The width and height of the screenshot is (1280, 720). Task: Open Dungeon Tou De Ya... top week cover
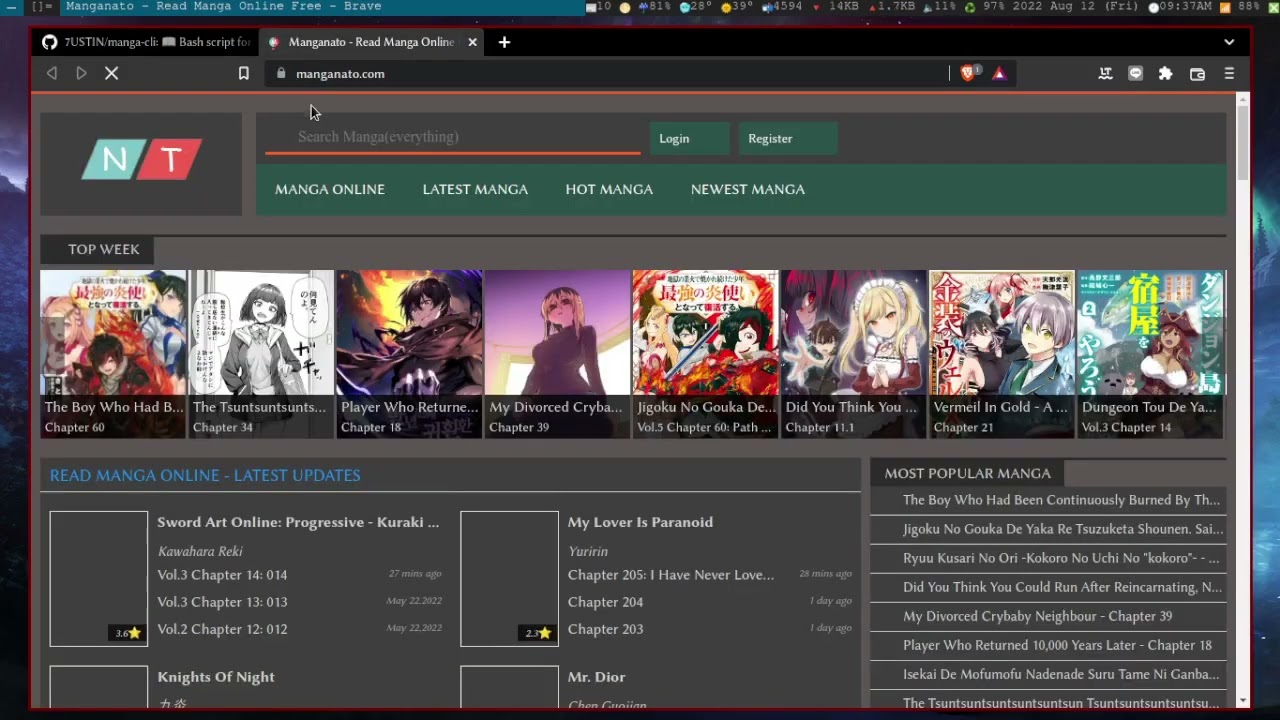[1150, 353]
